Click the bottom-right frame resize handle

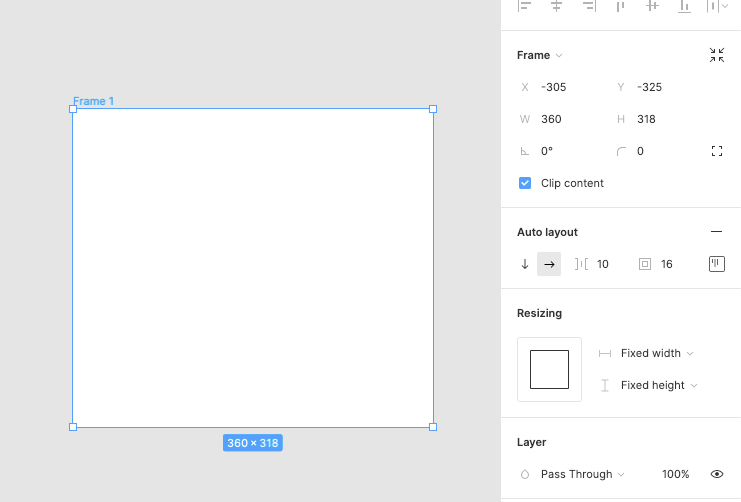(433, 427)
